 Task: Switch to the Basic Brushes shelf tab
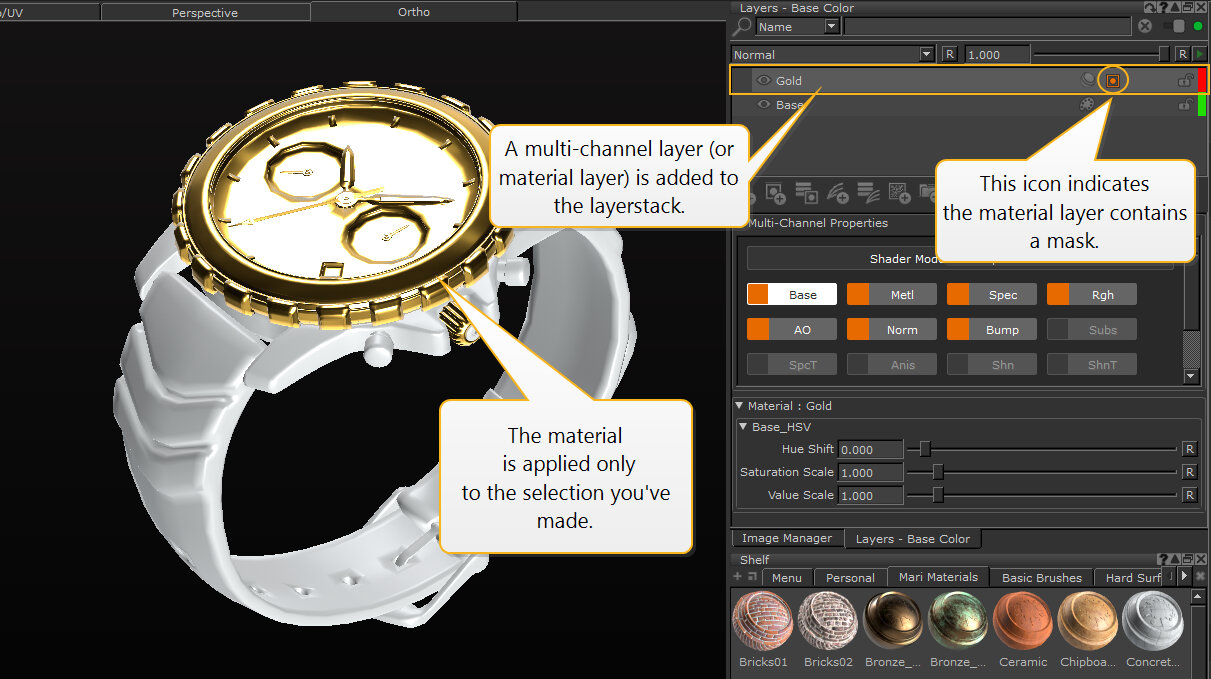pyautogui.click(x=1041, y=577)
